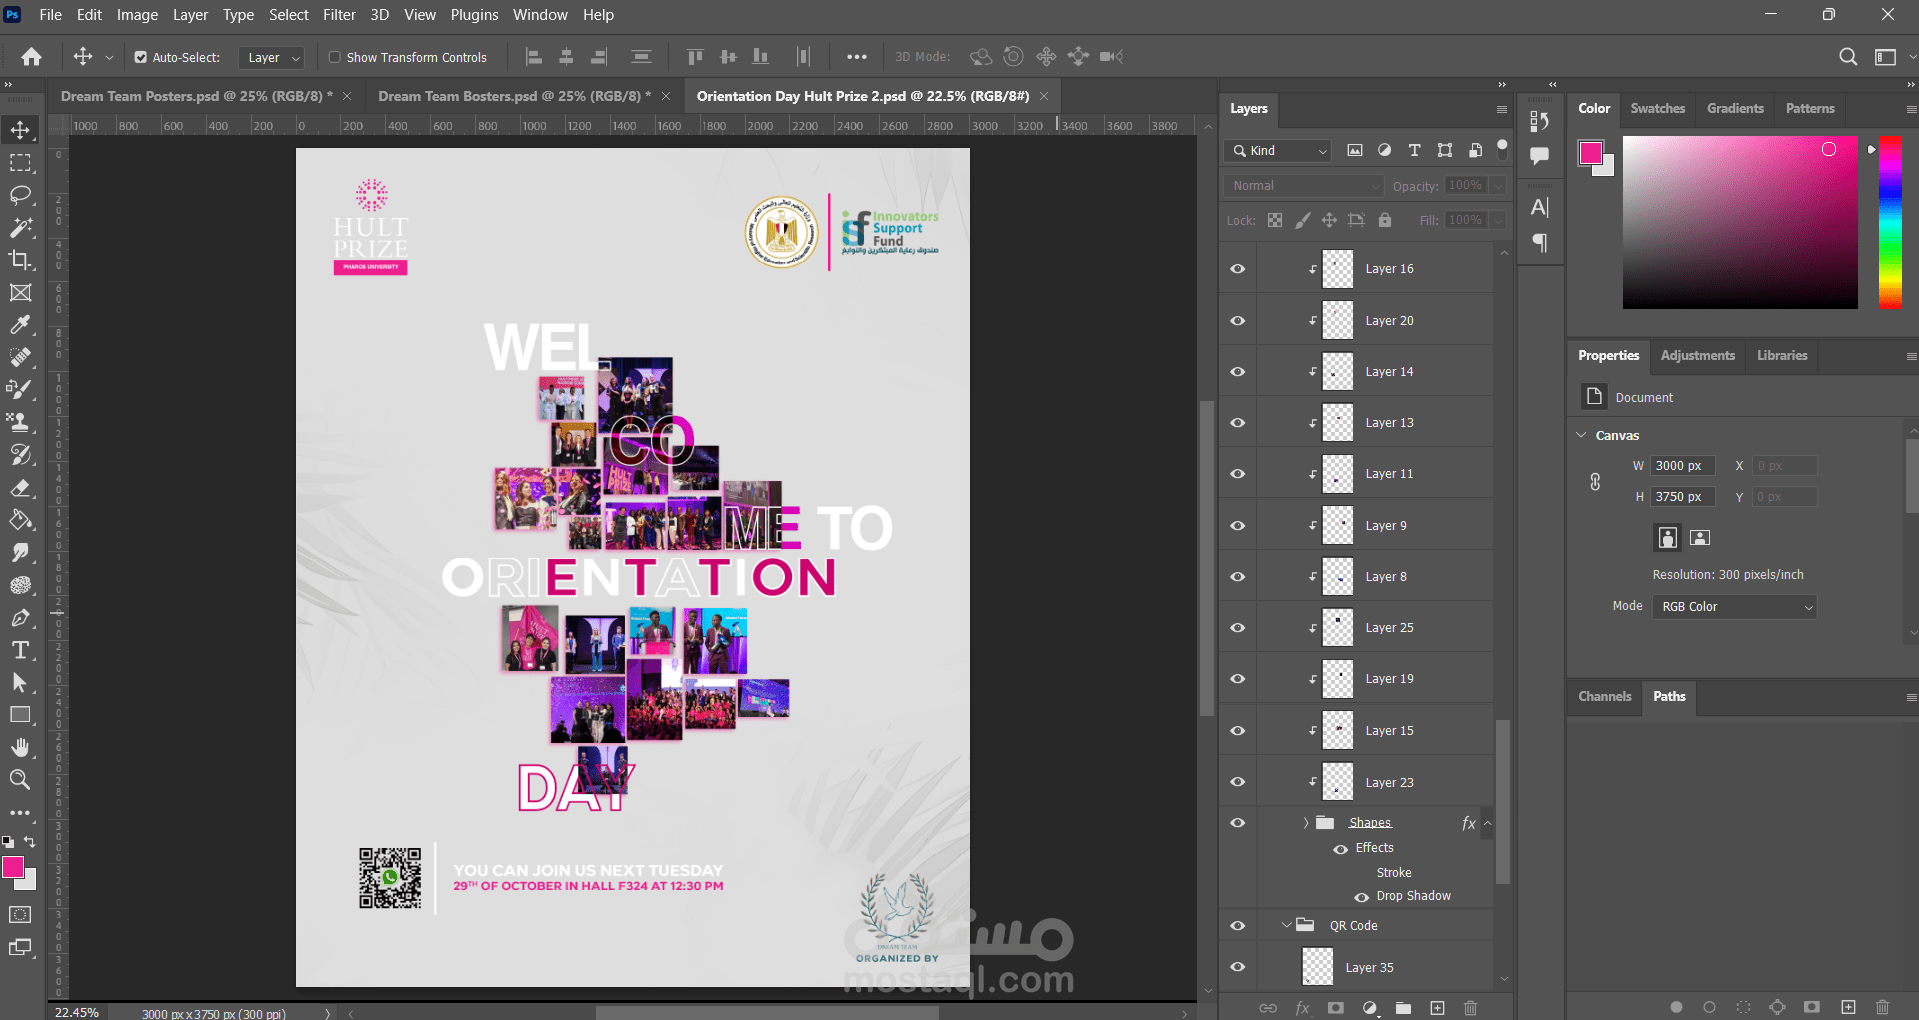
Task: Expand the Shapes group folder
Action: (1306, 823)
